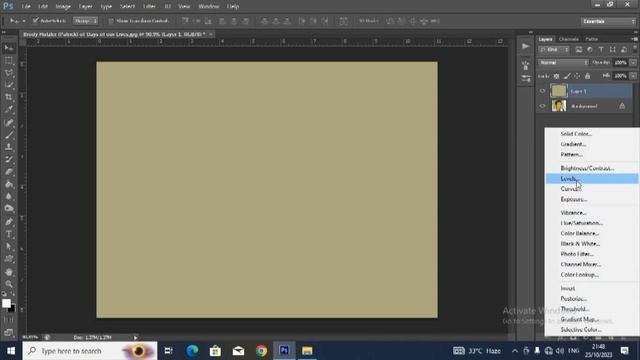Toggle the Auto-Select checkbox
Screen dimensions: 640x360
[x=36, y=20]
